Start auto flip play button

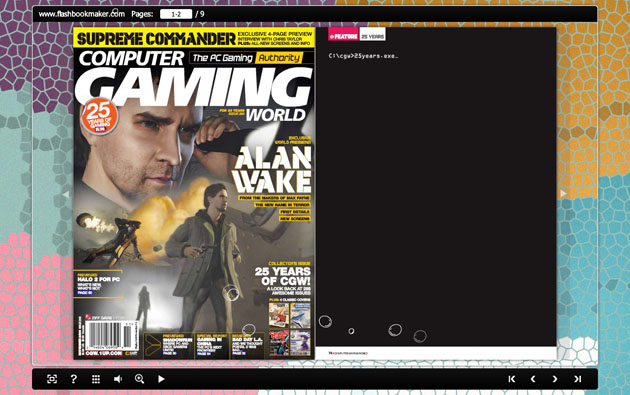161,379
